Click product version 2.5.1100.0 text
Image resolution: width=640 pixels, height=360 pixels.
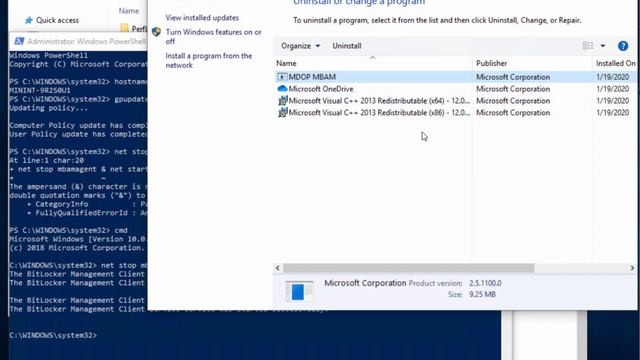(485, 283)
